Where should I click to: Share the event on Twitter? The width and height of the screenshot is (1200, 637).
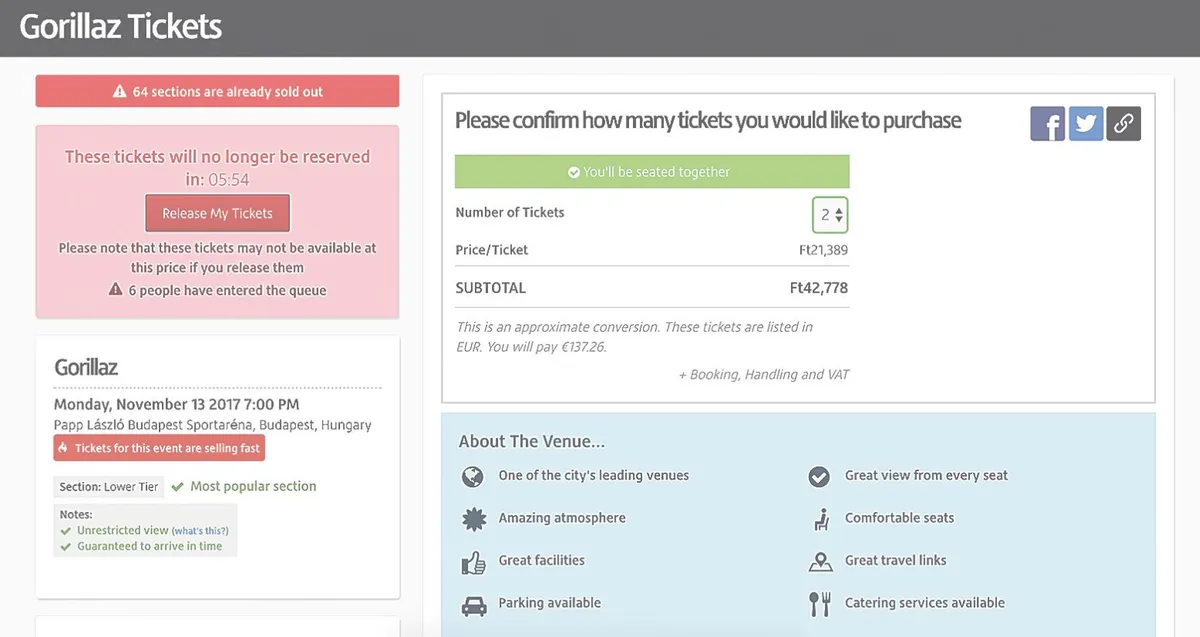click(1085, 123)
